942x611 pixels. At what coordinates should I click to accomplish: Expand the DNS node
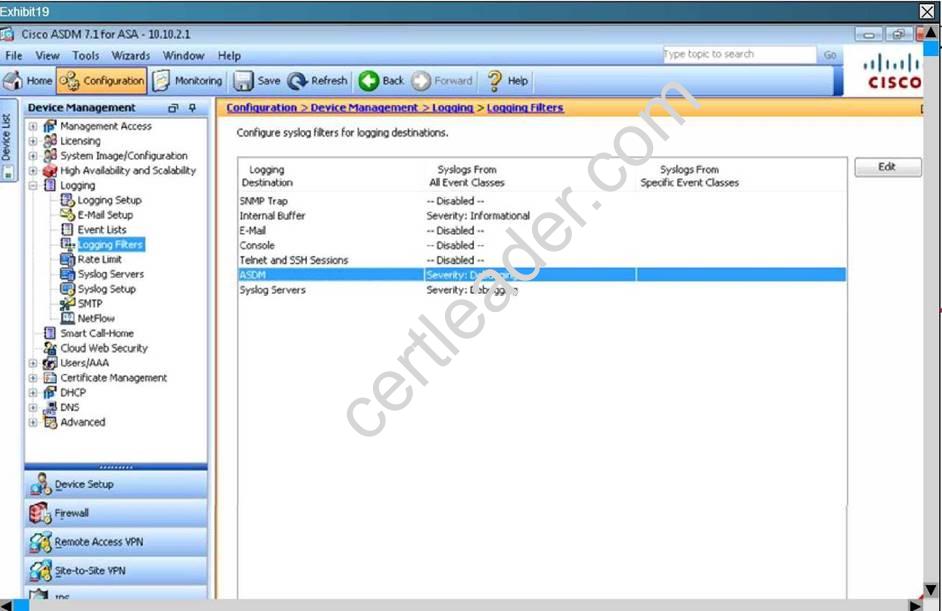[x=33, y=407]
